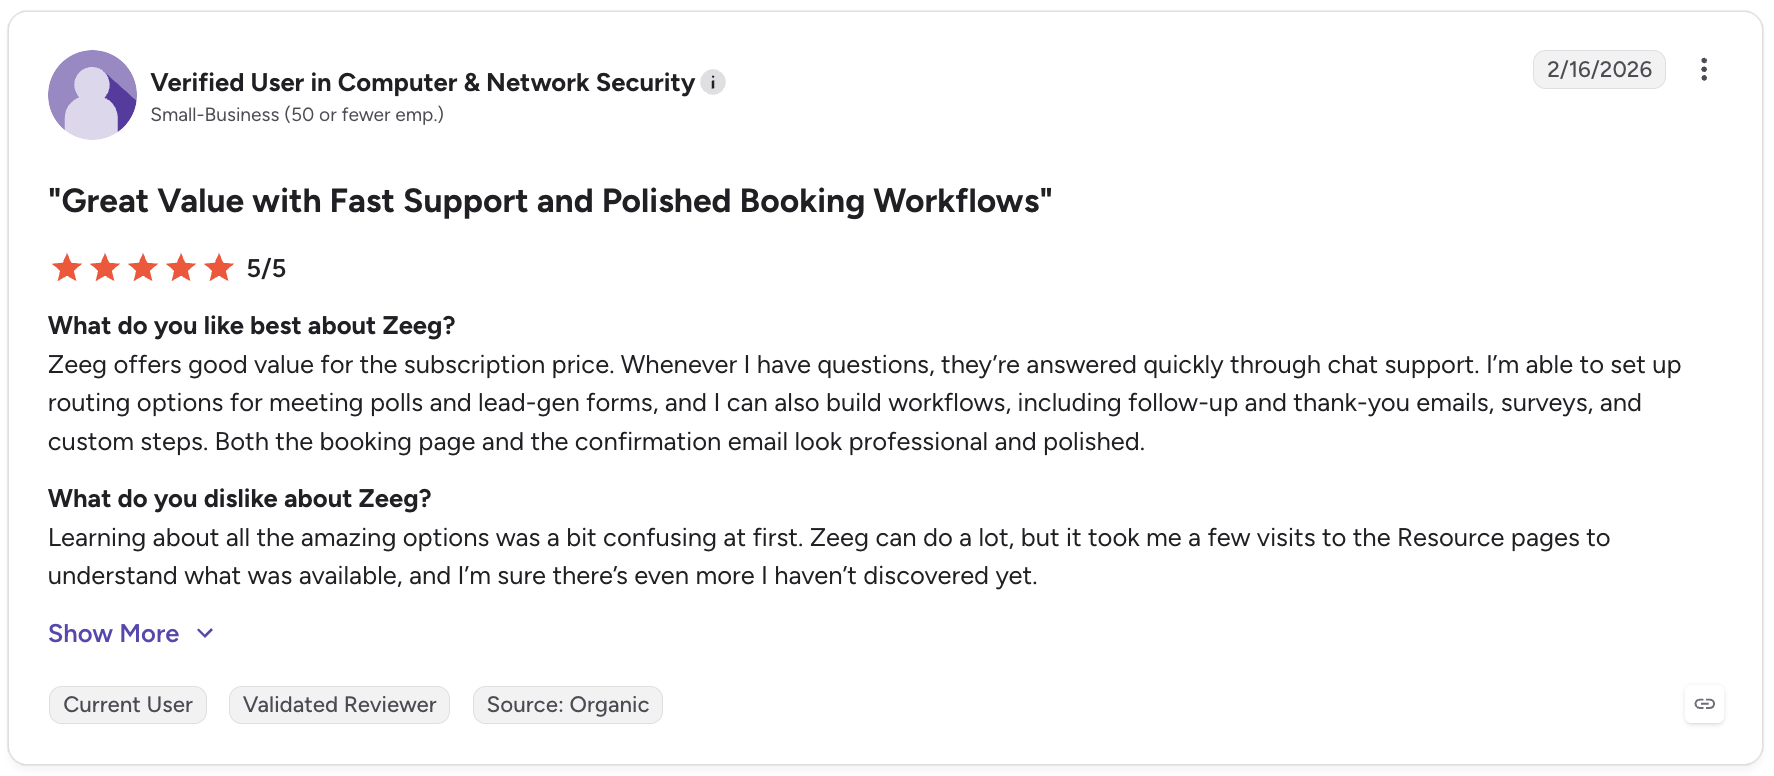
Task: Click the first orange rating star
Action: [67, 268]
